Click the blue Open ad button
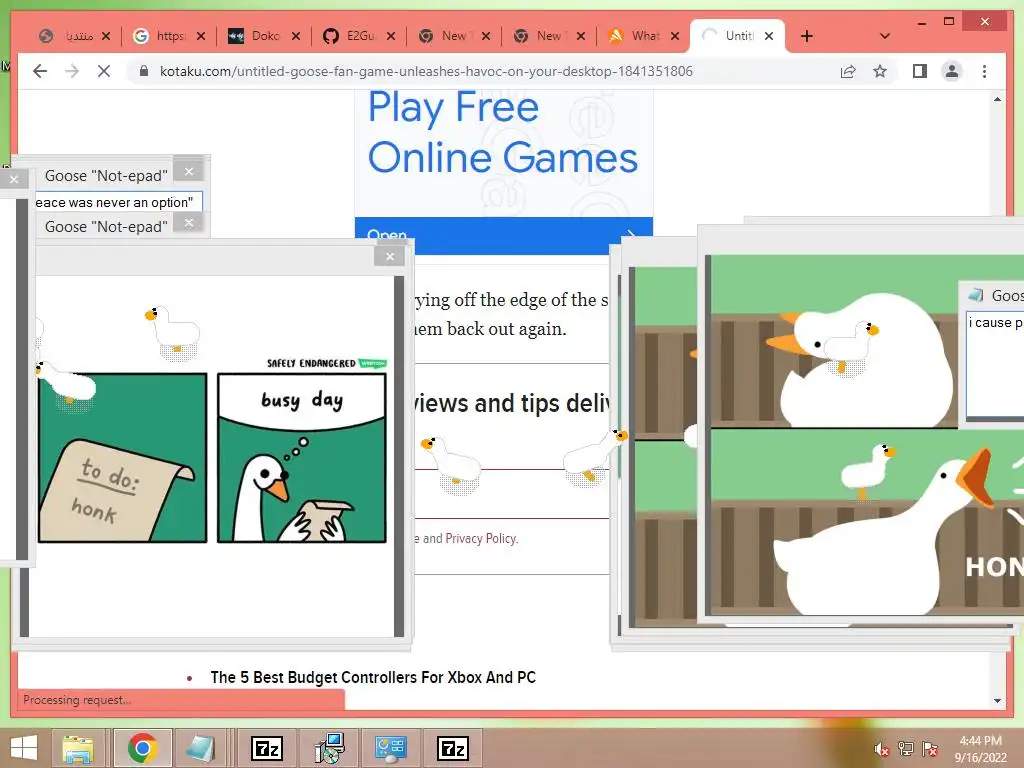1024x768 pixels. tap(504, 235)
